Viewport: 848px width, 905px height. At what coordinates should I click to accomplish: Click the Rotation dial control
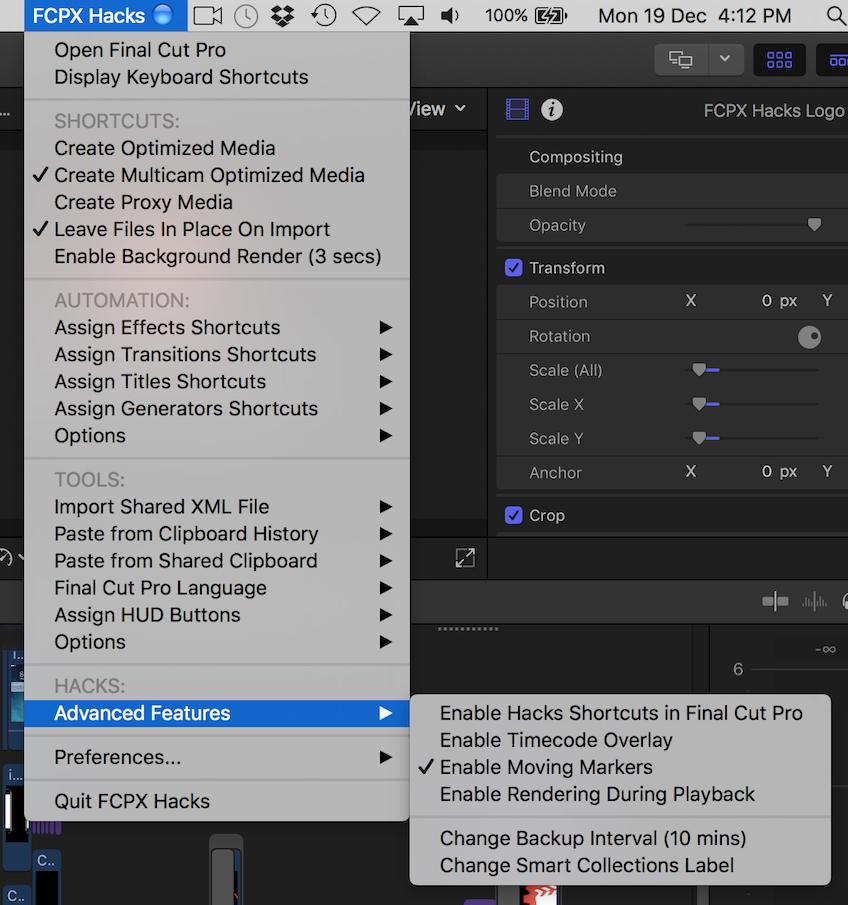(x=809, y=337)
